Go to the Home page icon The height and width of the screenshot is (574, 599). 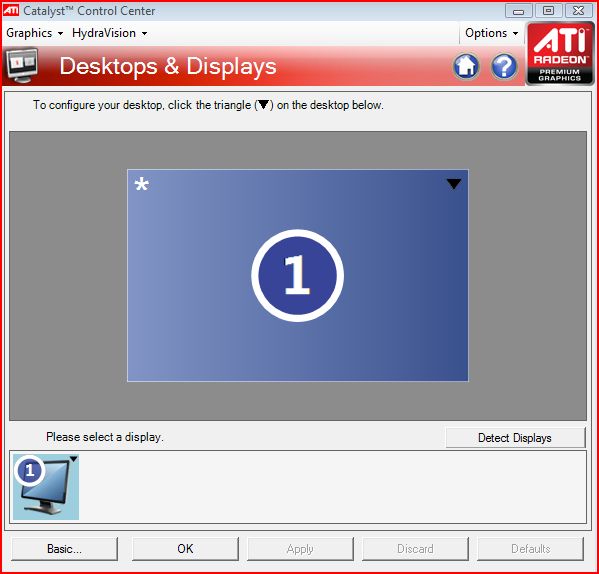point(466,66)
